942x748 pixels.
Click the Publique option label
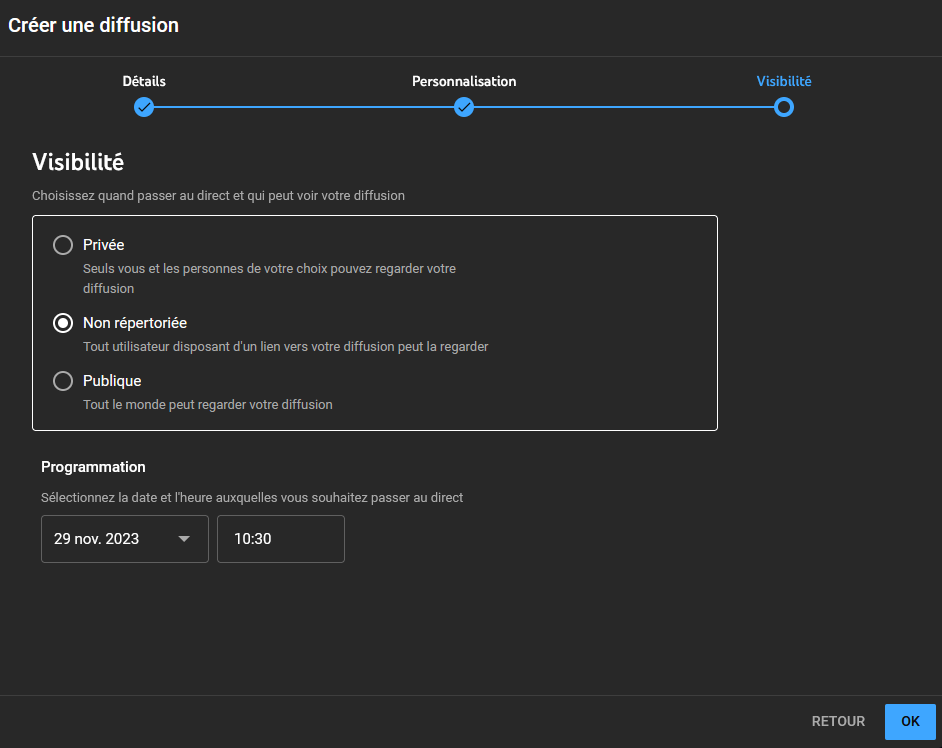[112, 381]
